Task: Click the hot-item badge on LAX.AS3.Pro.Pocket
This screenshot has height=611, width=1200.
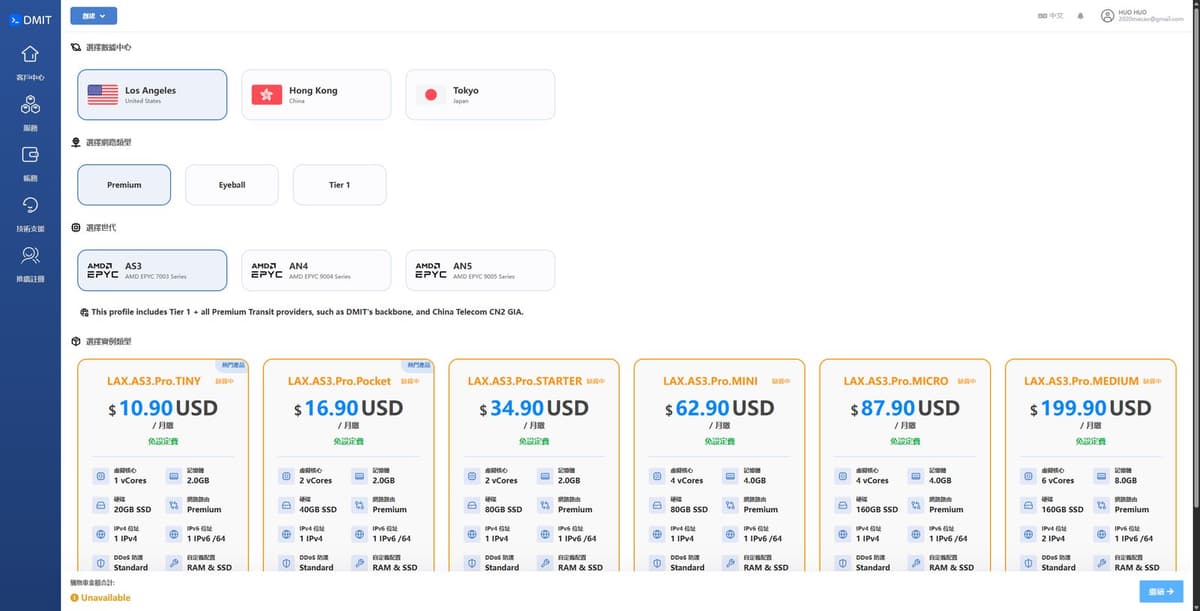Action: tap(419, 364)
